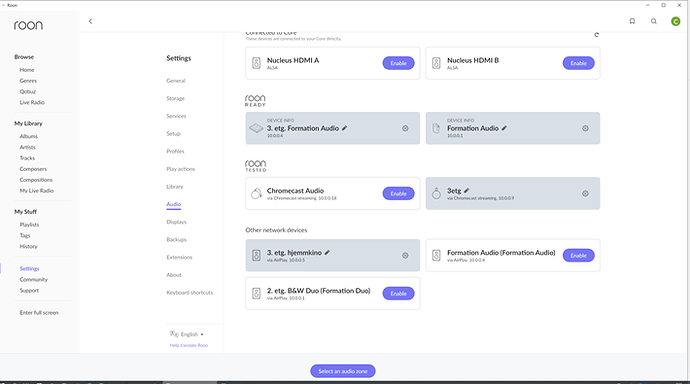Enable Nucleus HDMI B

578,63
